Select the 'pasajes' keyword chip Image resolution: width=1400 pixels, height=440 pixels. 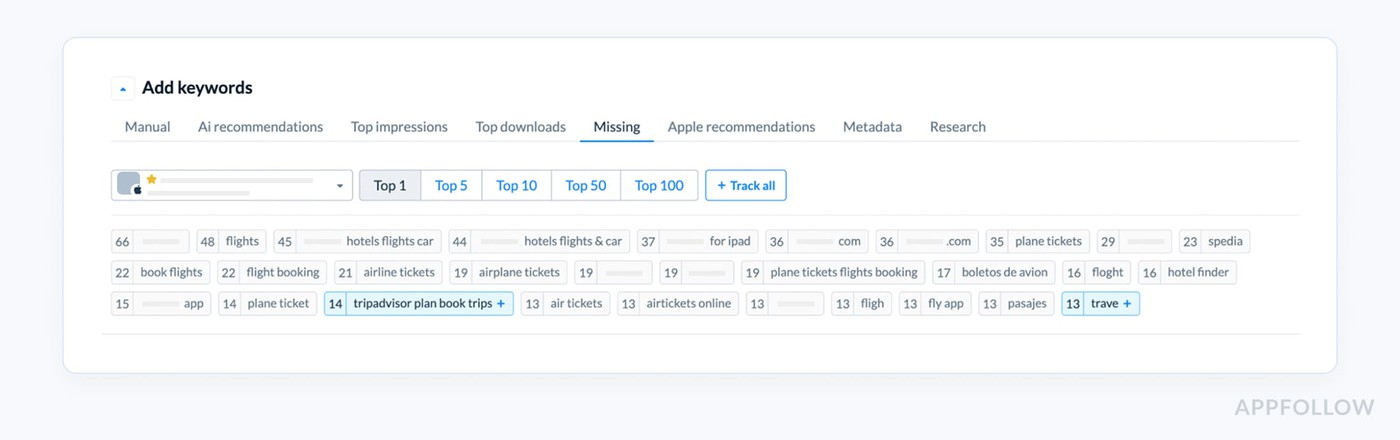1017,303
